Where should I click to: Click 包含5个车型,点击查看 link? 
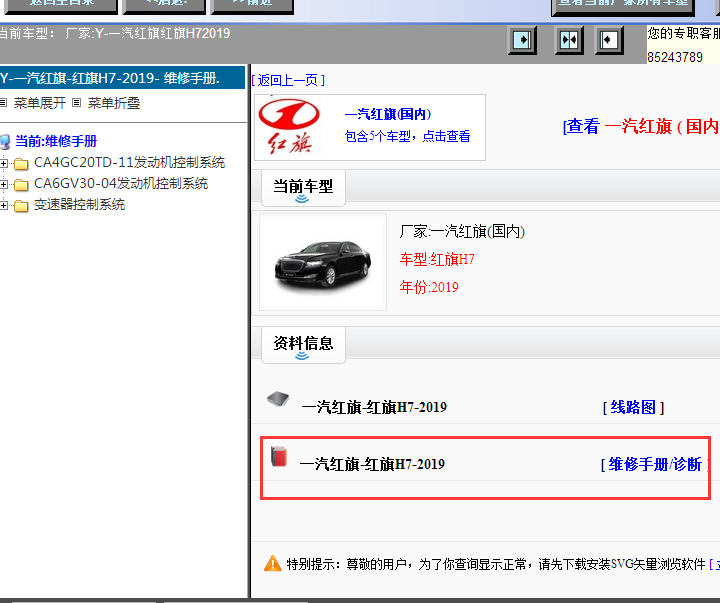pyautogui.click(x=407, y=136)
